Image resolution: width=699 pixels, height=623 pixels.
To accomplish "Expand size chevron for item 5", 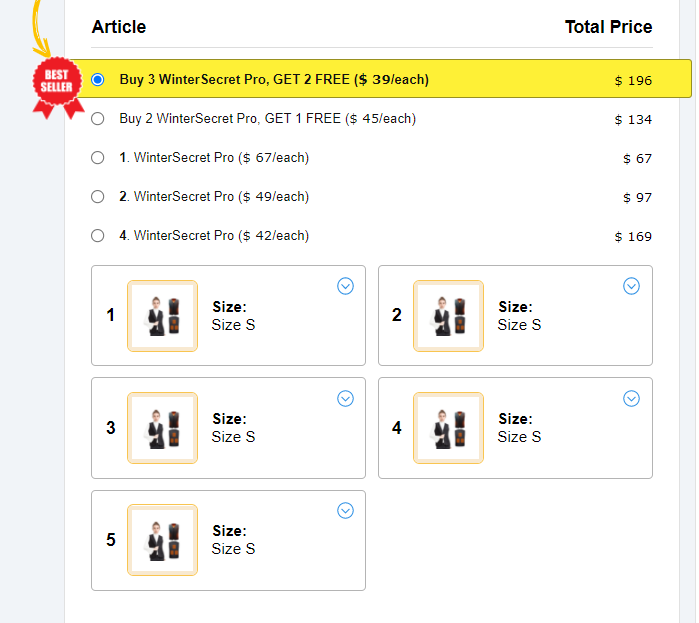I will click(345, 510).
